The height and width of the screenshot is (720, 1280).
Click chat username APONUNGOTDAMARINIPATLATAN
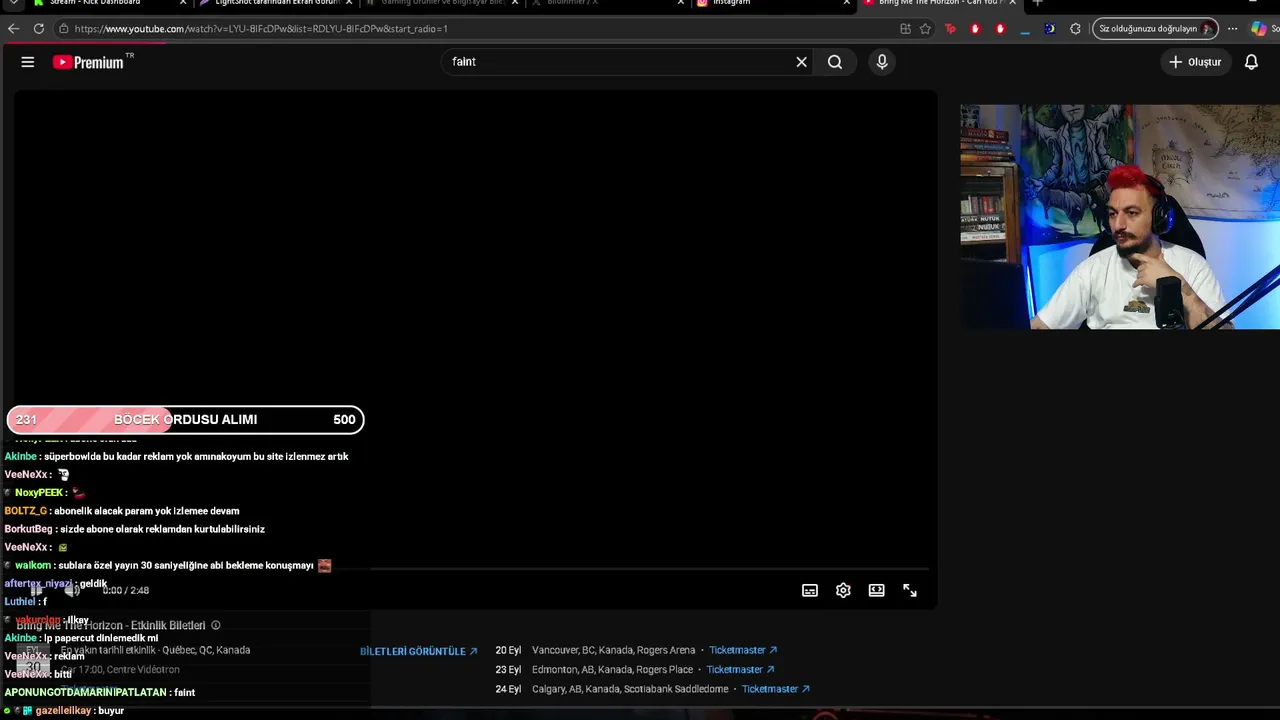(85, 693)
